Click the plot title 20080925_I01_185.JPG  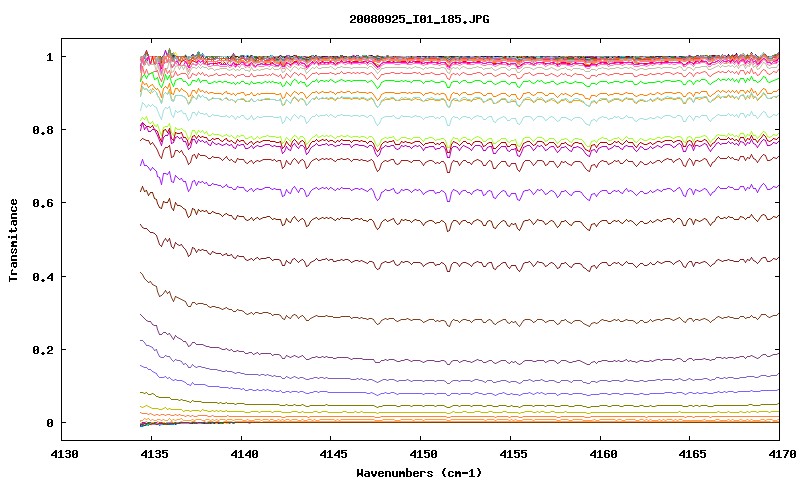(419, 19)
